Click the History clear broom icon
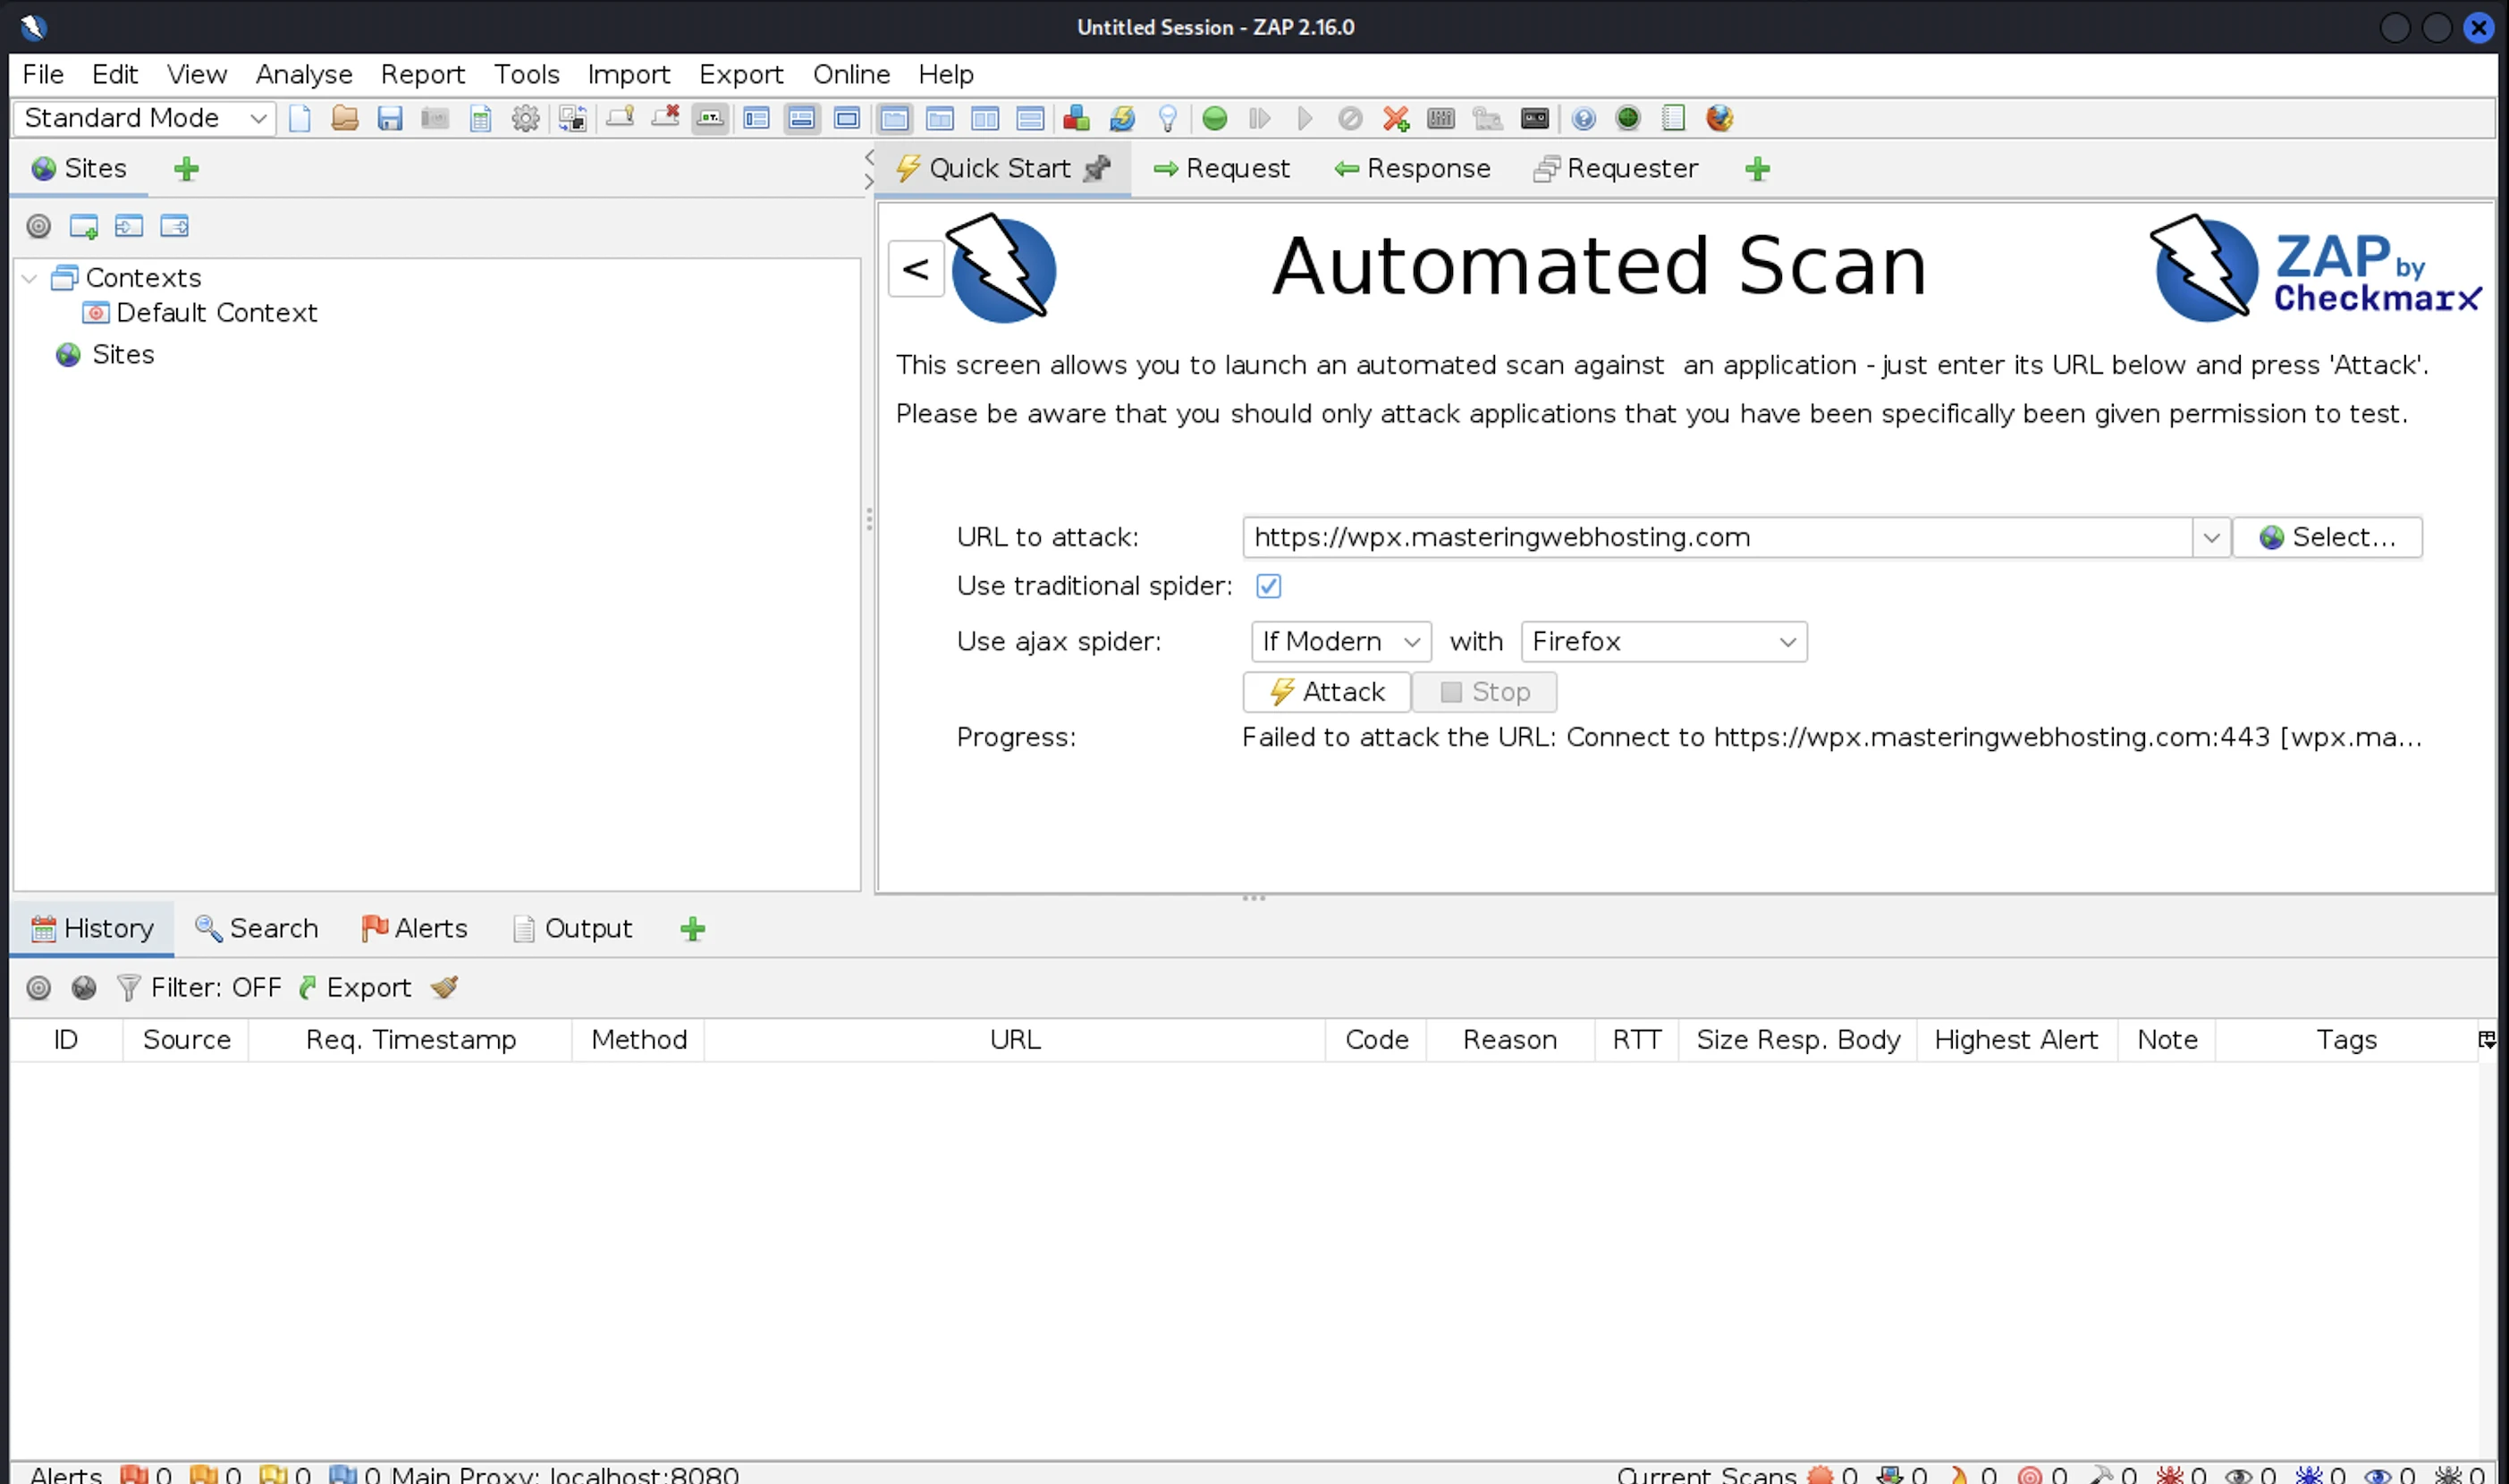Image resolution: width=2509 pixels, height=1484 pixels. (445, 988)
